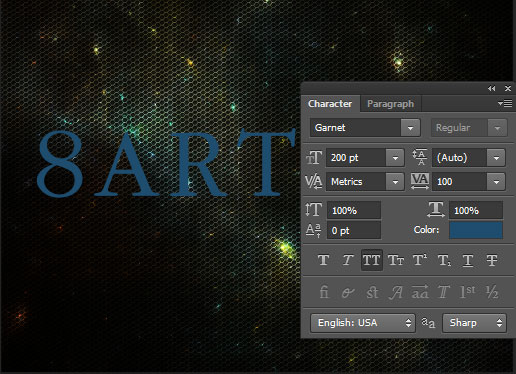Enable Fractions (½) OpenType option
Viewport: 516px width, 374px height.
(492, 292)
